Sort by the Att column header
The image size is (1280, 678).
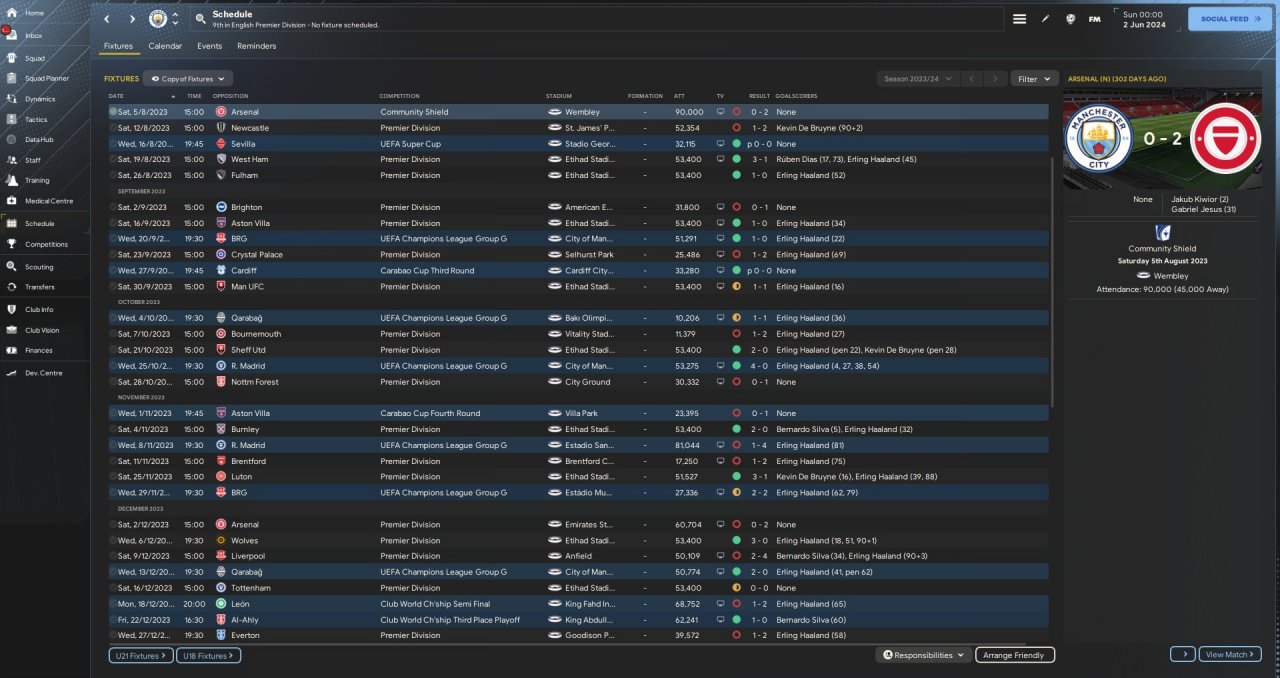pos(680,96)
